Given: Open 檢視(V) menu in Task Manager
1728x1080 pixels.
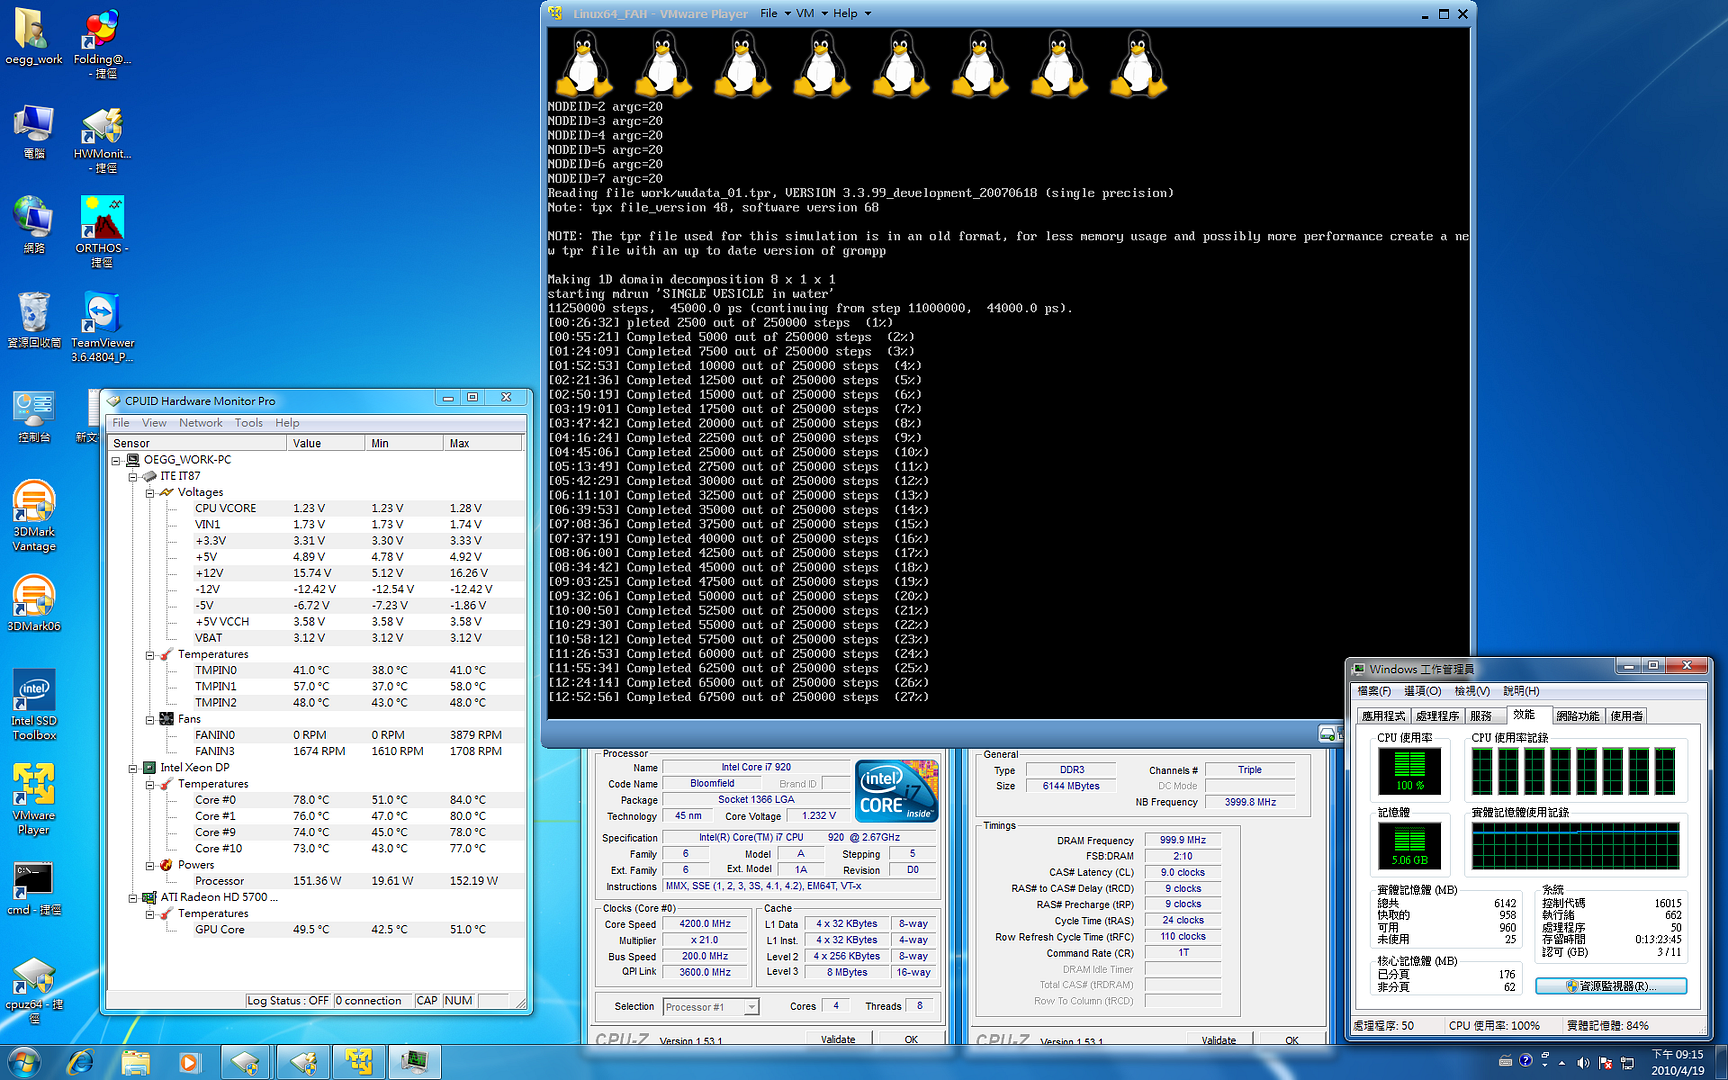Looking at the screenshot, I should pyautogui.click(x=1472, y=691).
